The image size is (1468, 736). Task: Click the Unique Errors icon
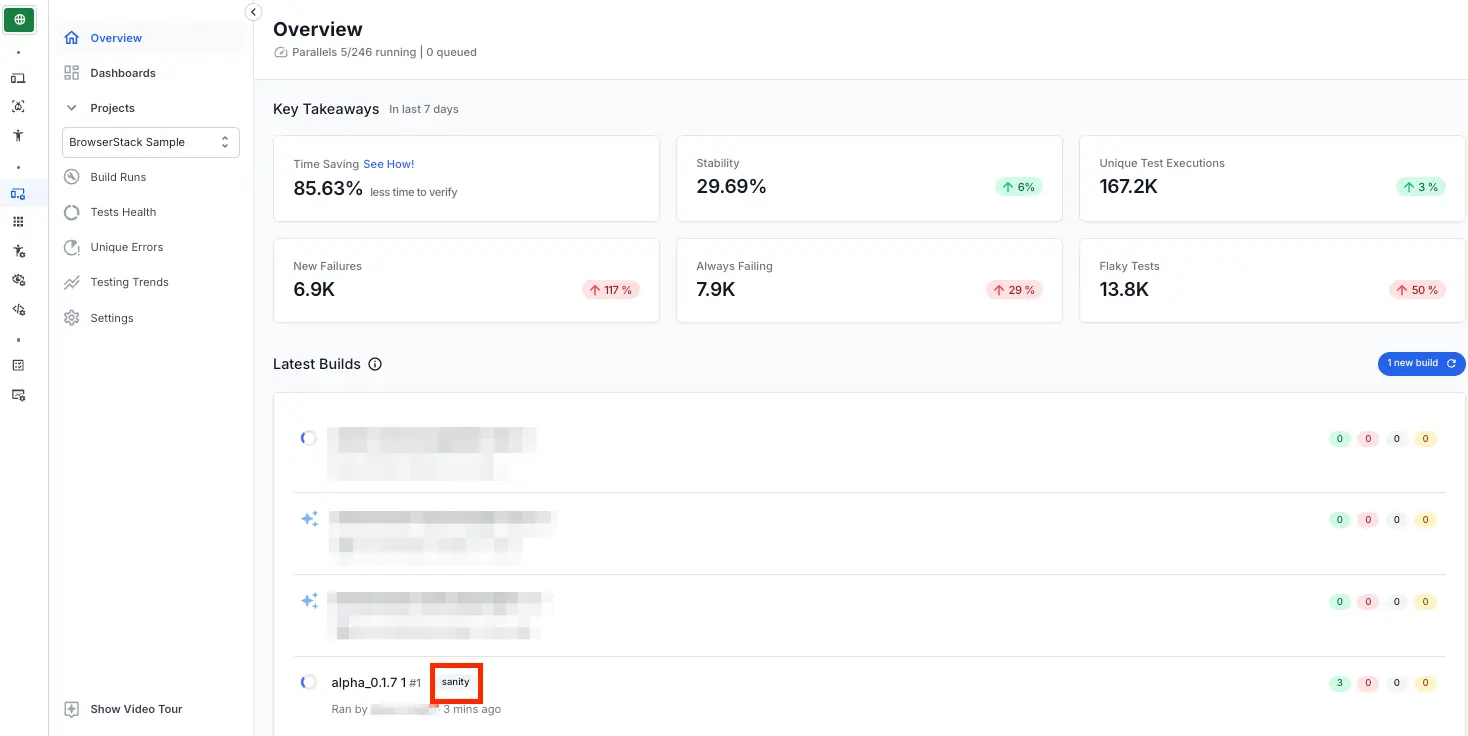(71, 247)
